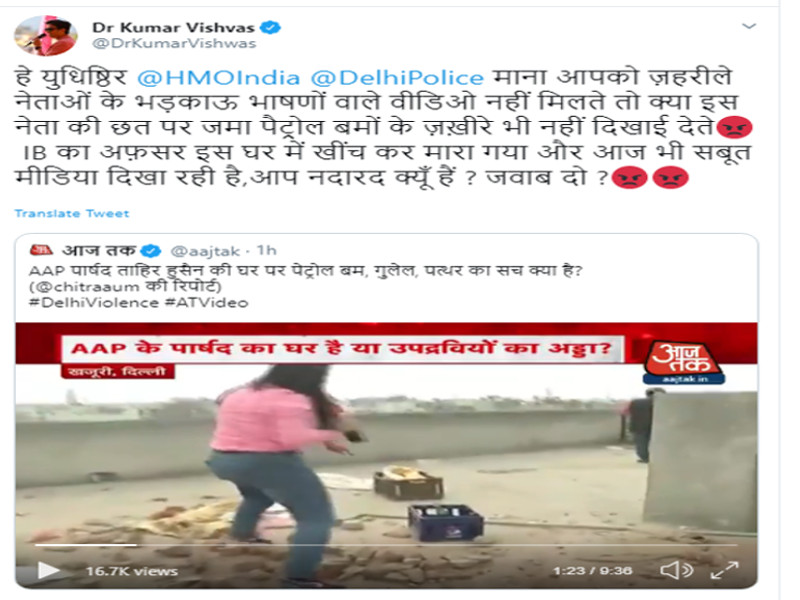Screen dimensions: 800x600
Task: Open the #ATVideo hashtag
Action: click(207, 303)
